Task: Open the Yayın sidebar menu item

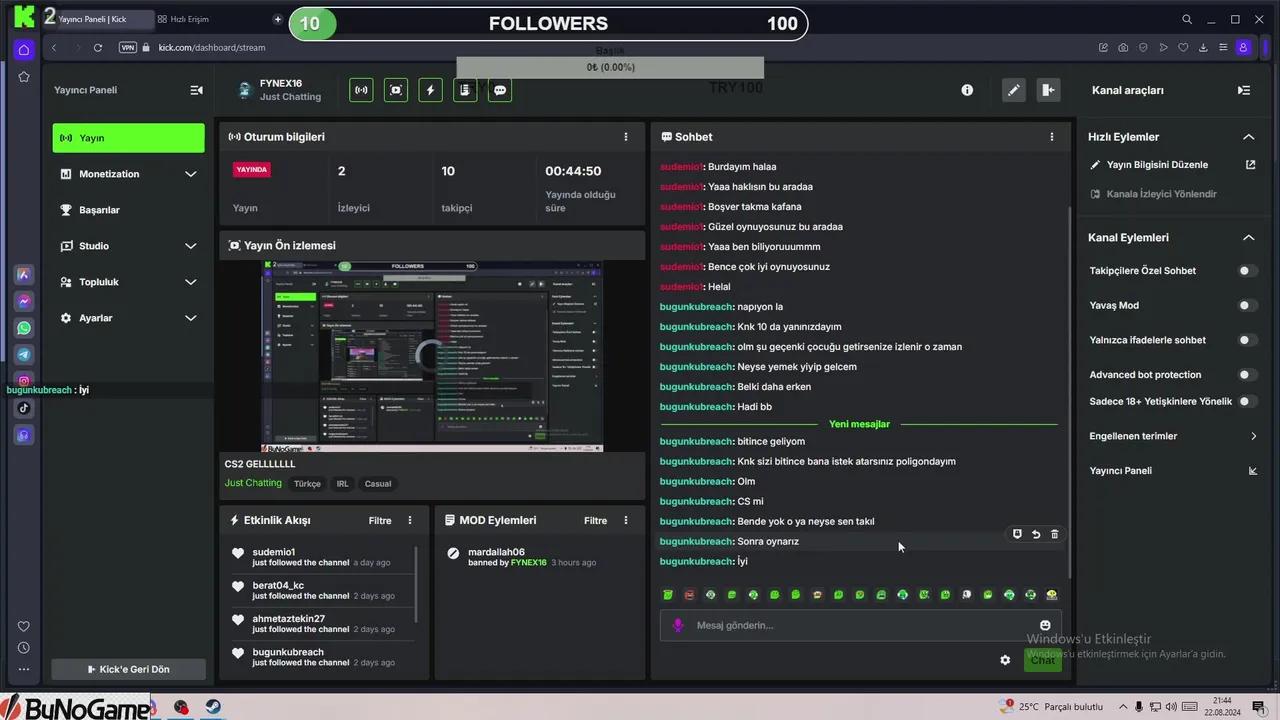Action: 128,138
